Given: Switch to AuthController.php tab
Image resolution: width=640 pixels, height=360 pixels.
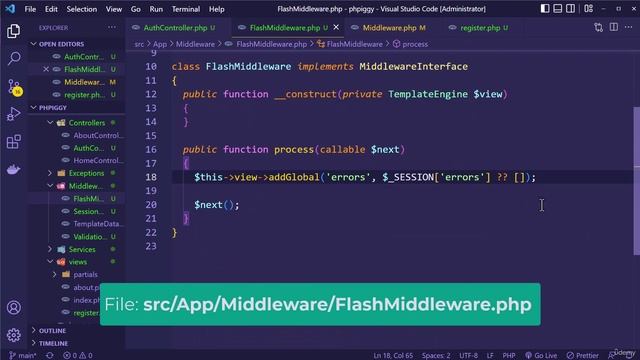Looking at the screenshot, I should tap(176, 28).
